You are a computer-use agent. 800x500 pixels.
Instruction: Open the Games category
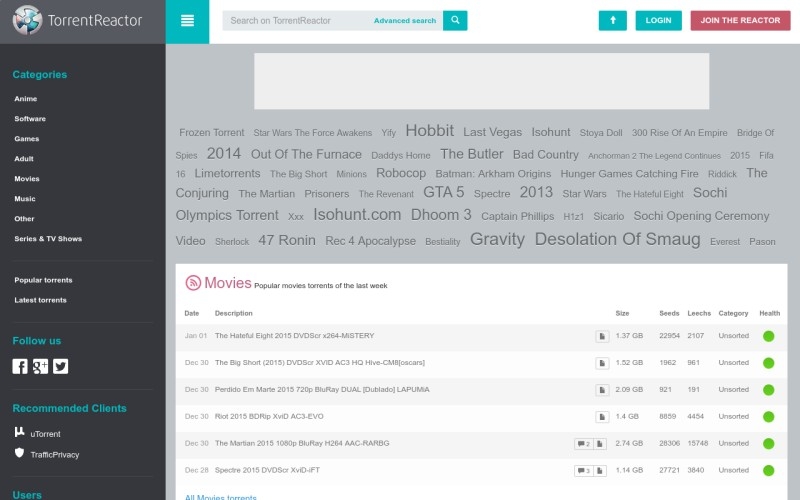27,139
